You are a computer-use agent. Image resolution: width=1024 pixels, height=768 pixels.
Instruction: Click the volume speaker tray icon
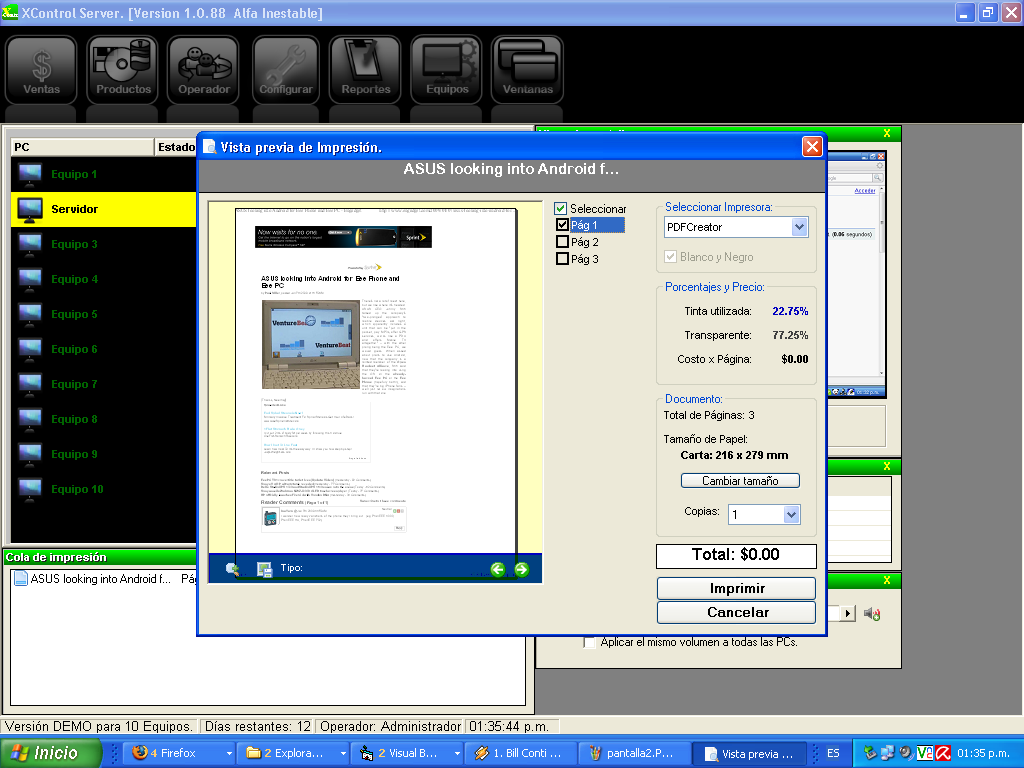[906, 753]
